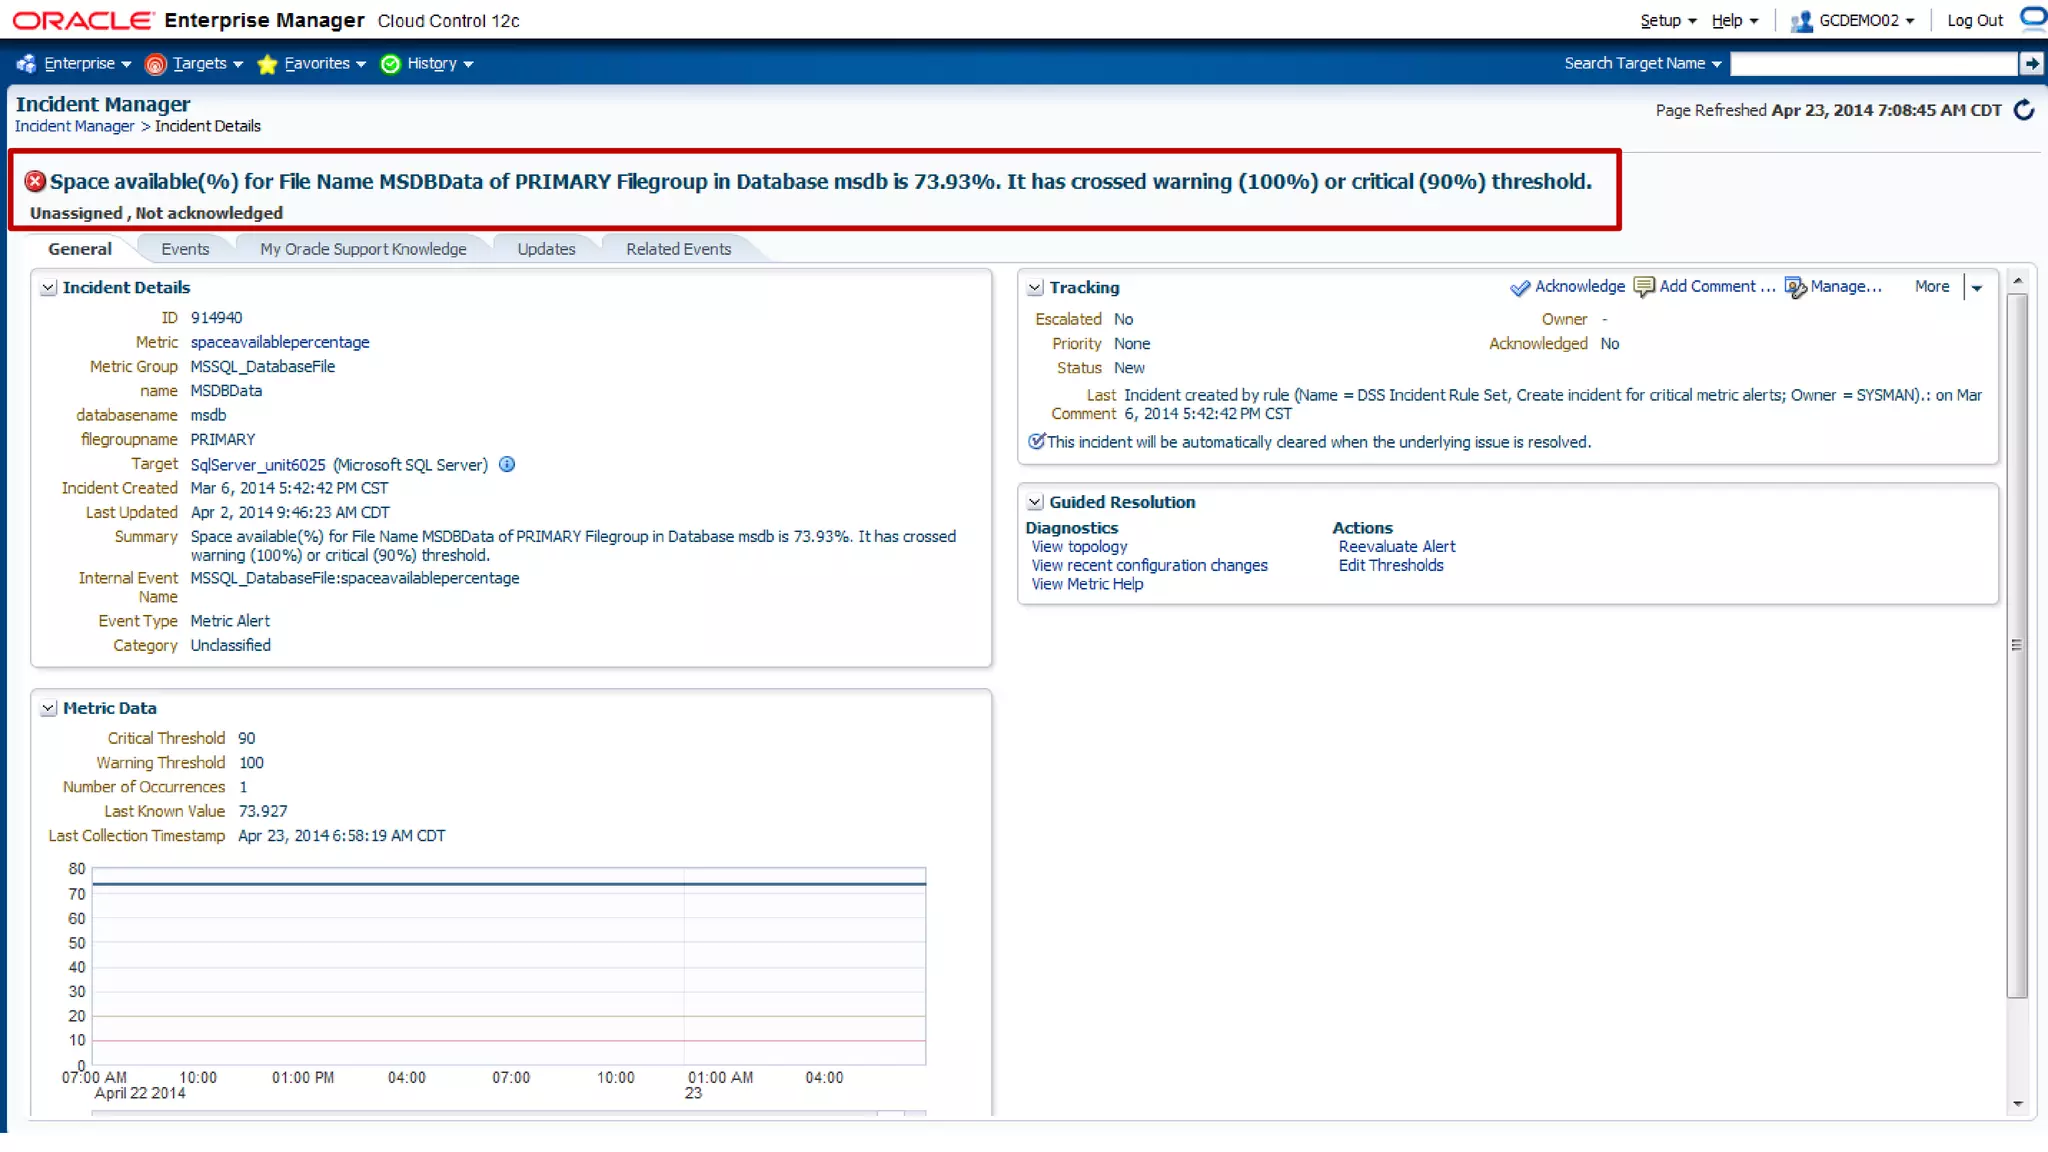The width and height of the screenshot is (2048, 1152).
Task: Click the Acknowledge checkmark icon
Action: click(1520, 288)
